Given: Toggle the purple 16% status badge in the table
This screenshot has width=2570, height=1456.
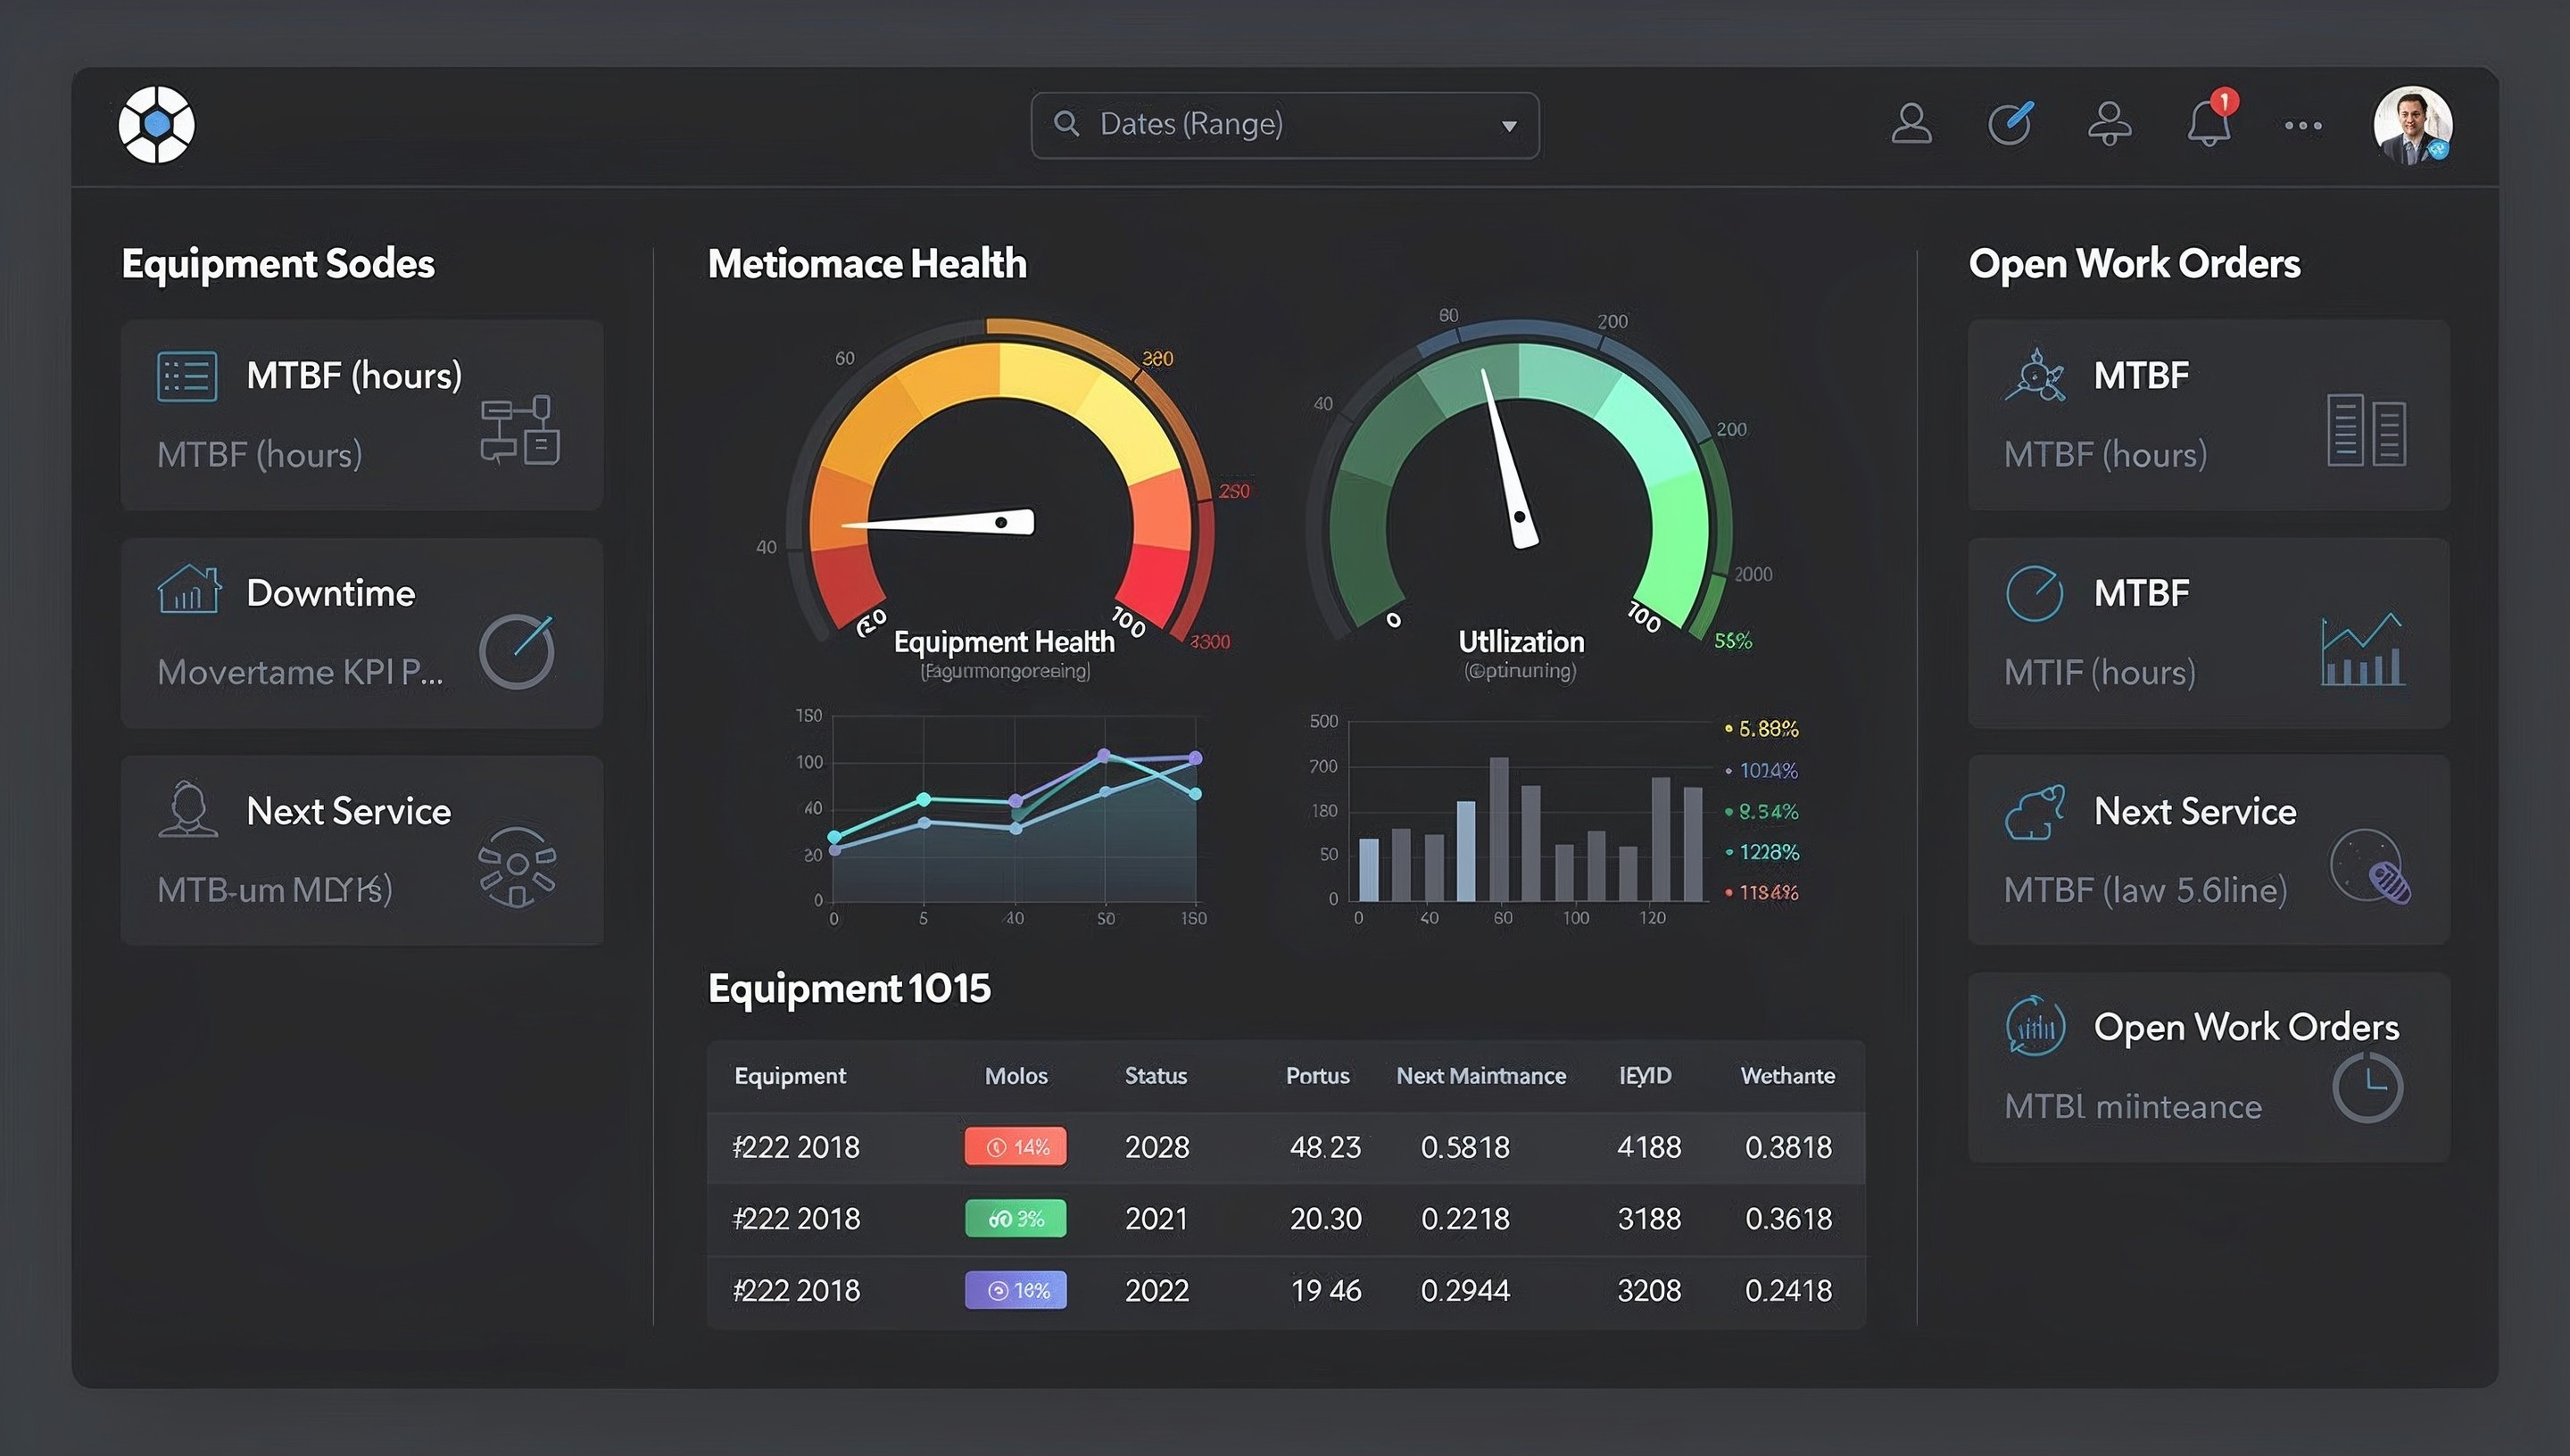Looking at the screenshot, I should tap(1015, 1289).
